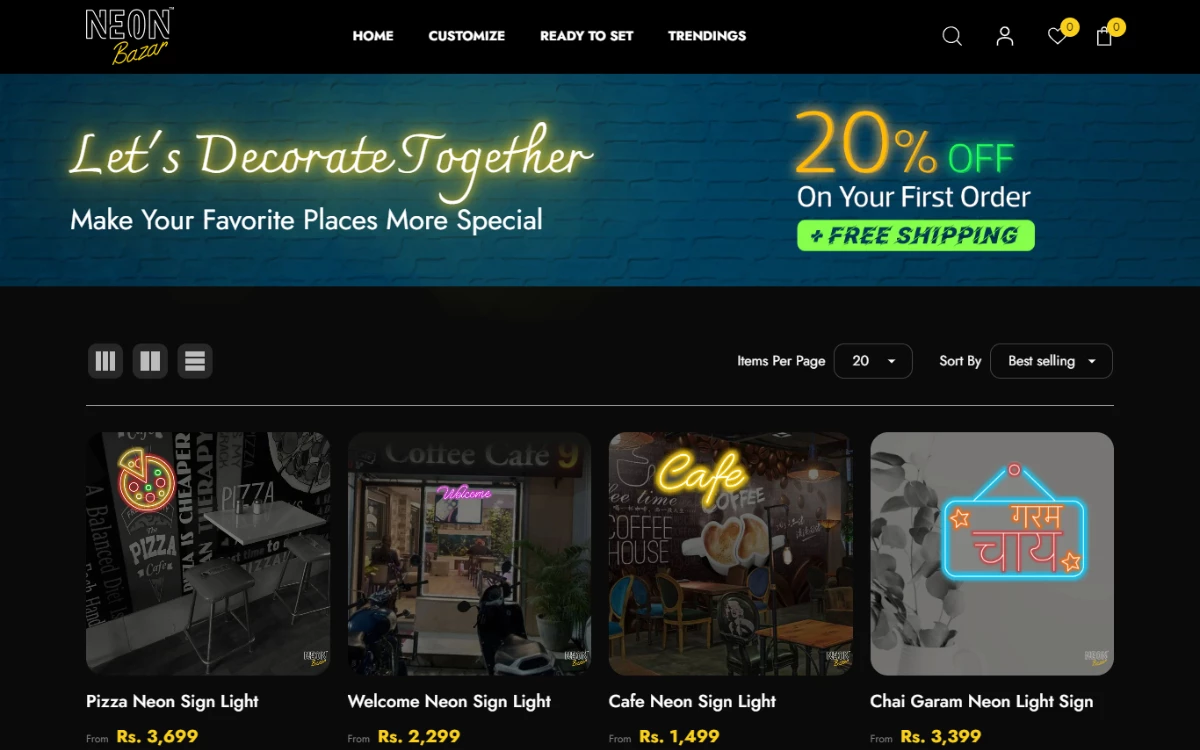The image size is (1200, 750).
Task: Select the Cafe neon sign thumbnail
Action: 731,554
